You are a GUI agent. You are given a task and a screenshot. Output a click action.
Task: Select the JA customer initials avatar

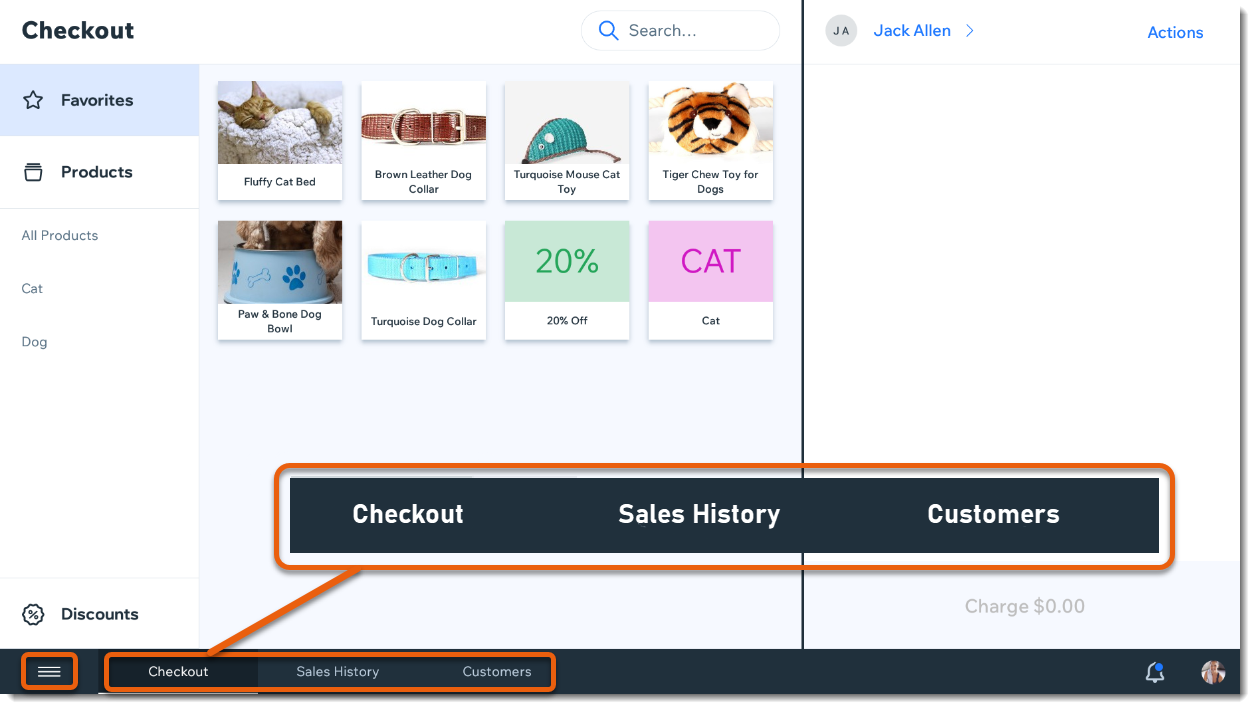(x=841, y=31)
